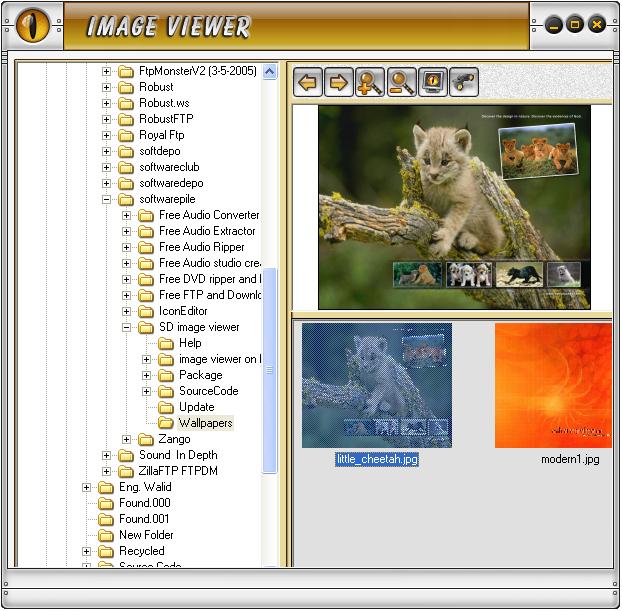The height and width of the screenshot is (611, 622).
Task: Click the cat-eye logo in title bar
Action: (x=33, y=26)
